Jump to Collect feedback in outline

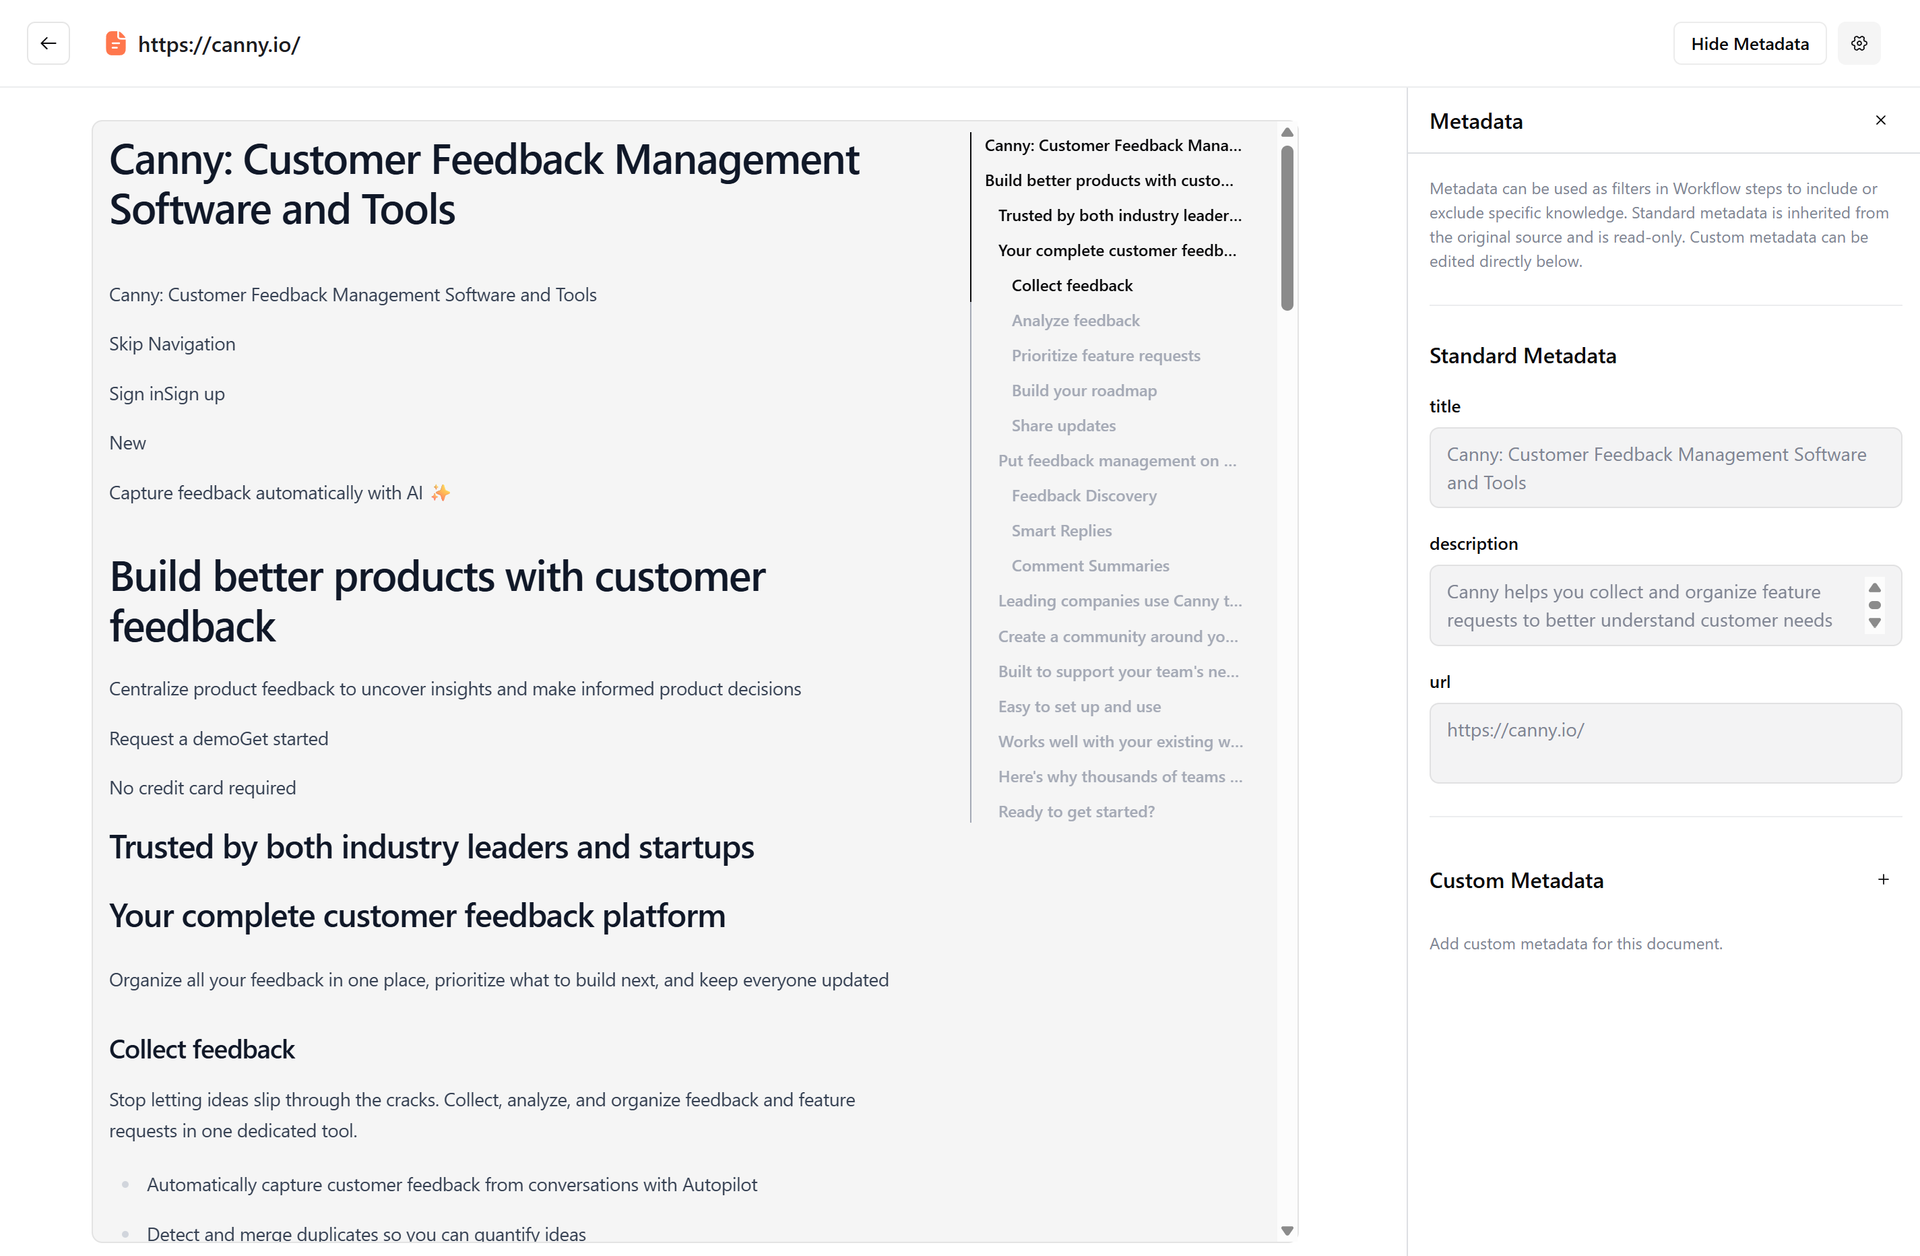point(1072,286)
